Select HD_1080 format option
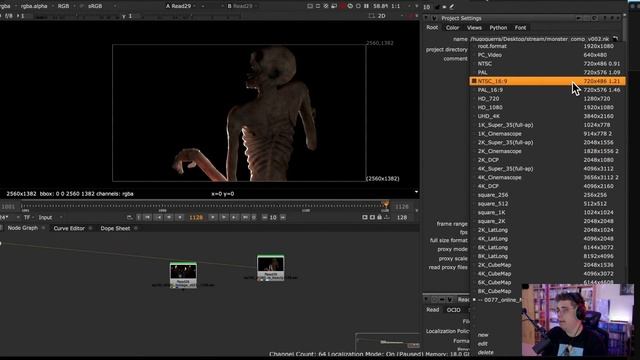Screen dimensions: 640x360 coord(547,107)
